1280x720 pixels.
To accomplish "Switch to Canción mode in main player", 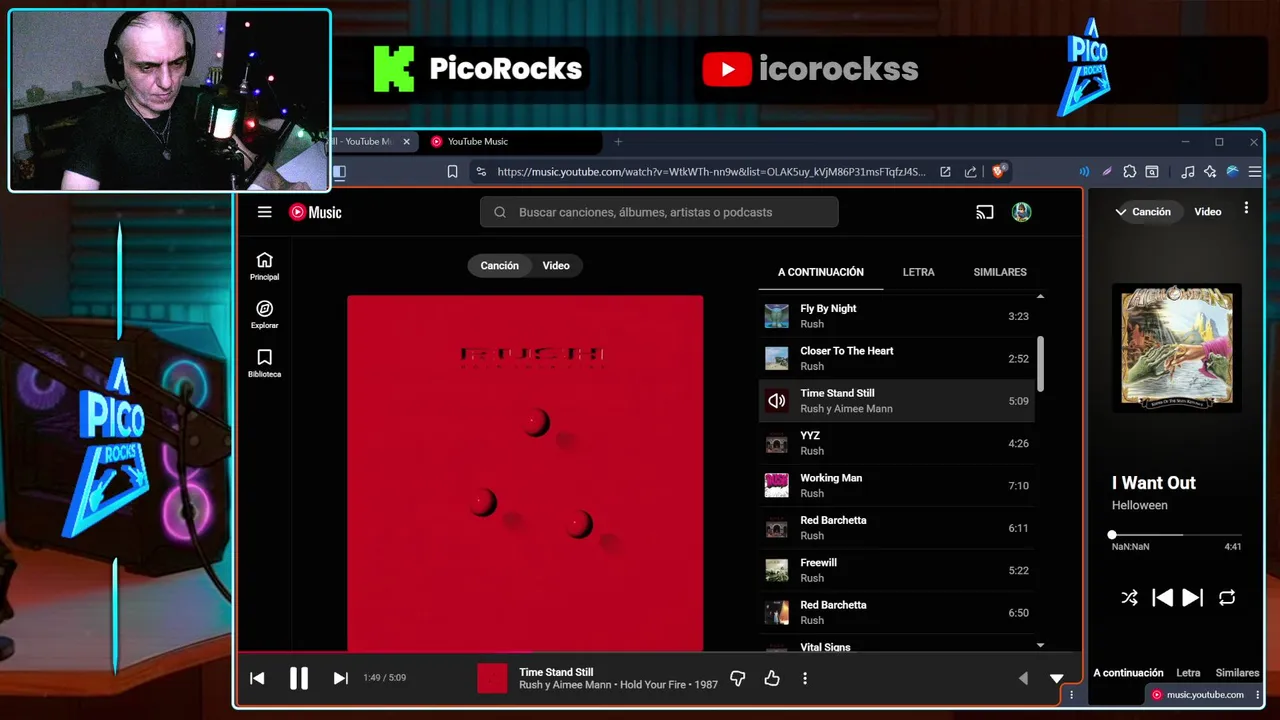I will pyautogui.click(x=499, y=266).
